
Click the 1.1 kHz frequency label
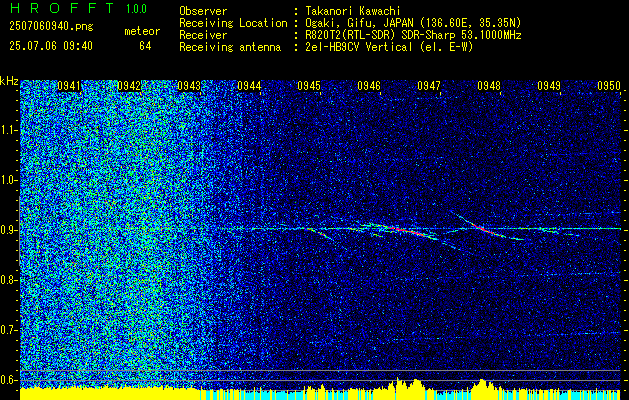point(8,130)
